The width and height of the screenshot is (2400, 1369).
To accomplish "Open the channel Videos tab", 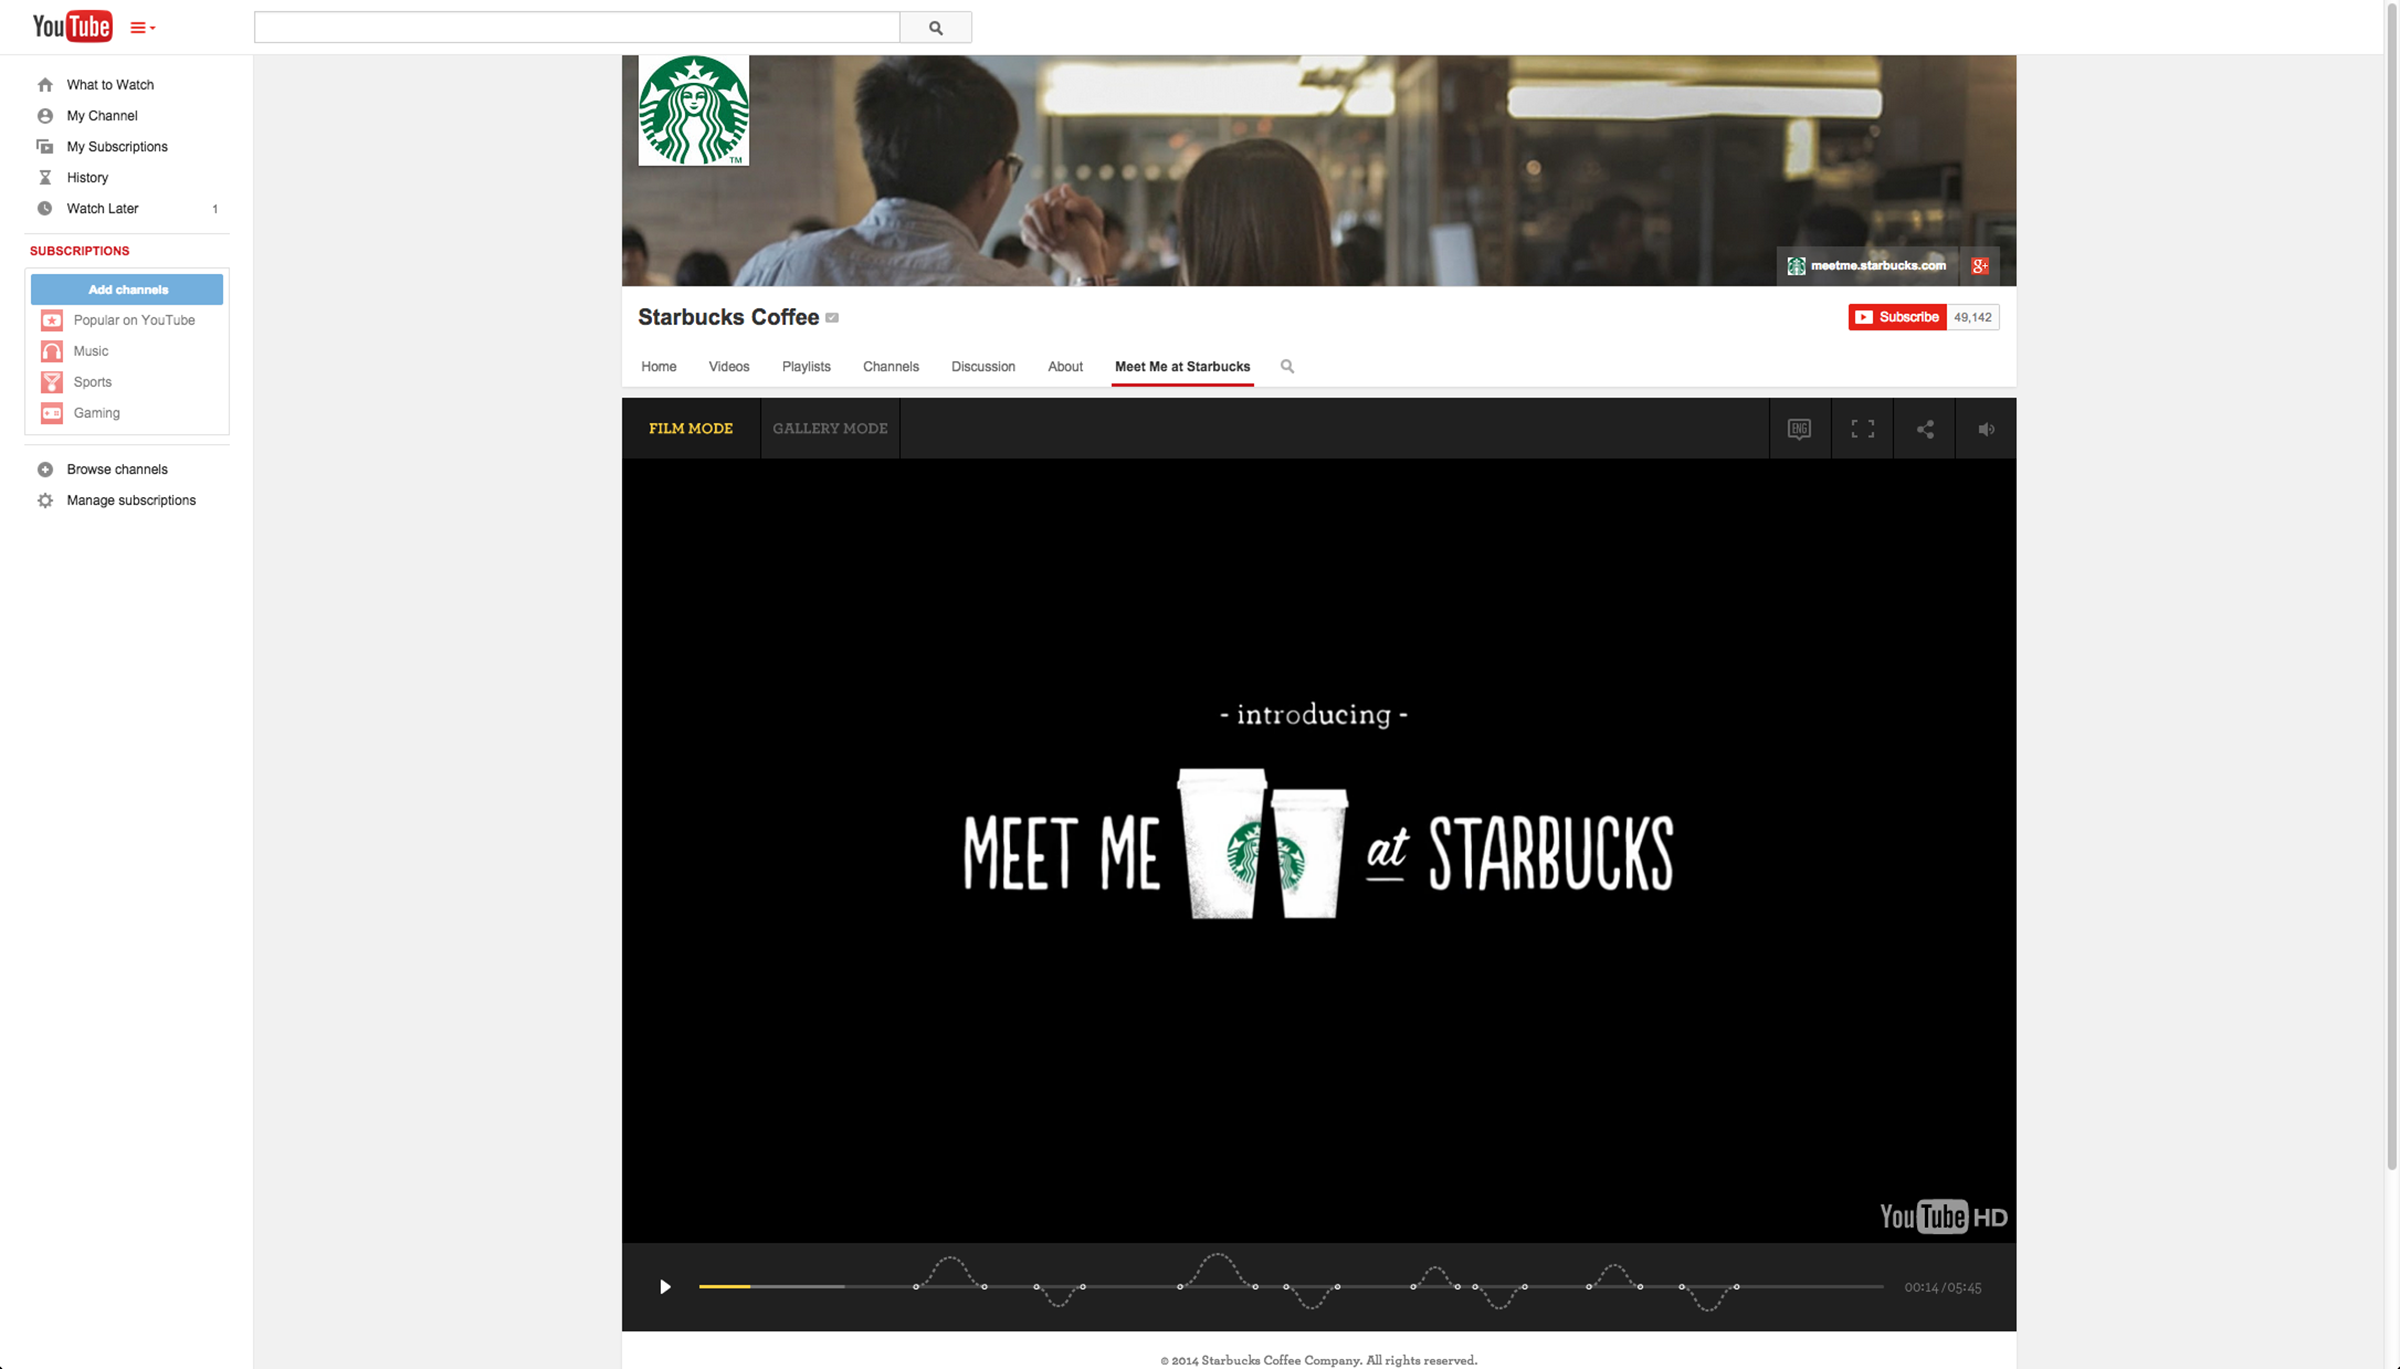I will 728,367.
